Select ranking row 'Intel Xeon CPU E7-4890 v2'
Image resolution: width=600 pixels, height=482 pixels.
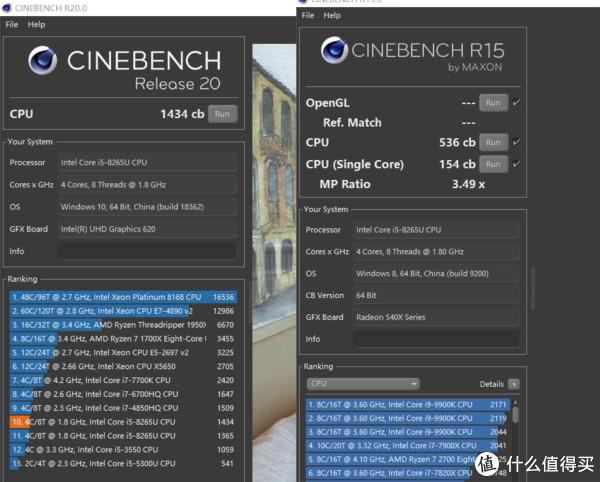coord(123,311)
